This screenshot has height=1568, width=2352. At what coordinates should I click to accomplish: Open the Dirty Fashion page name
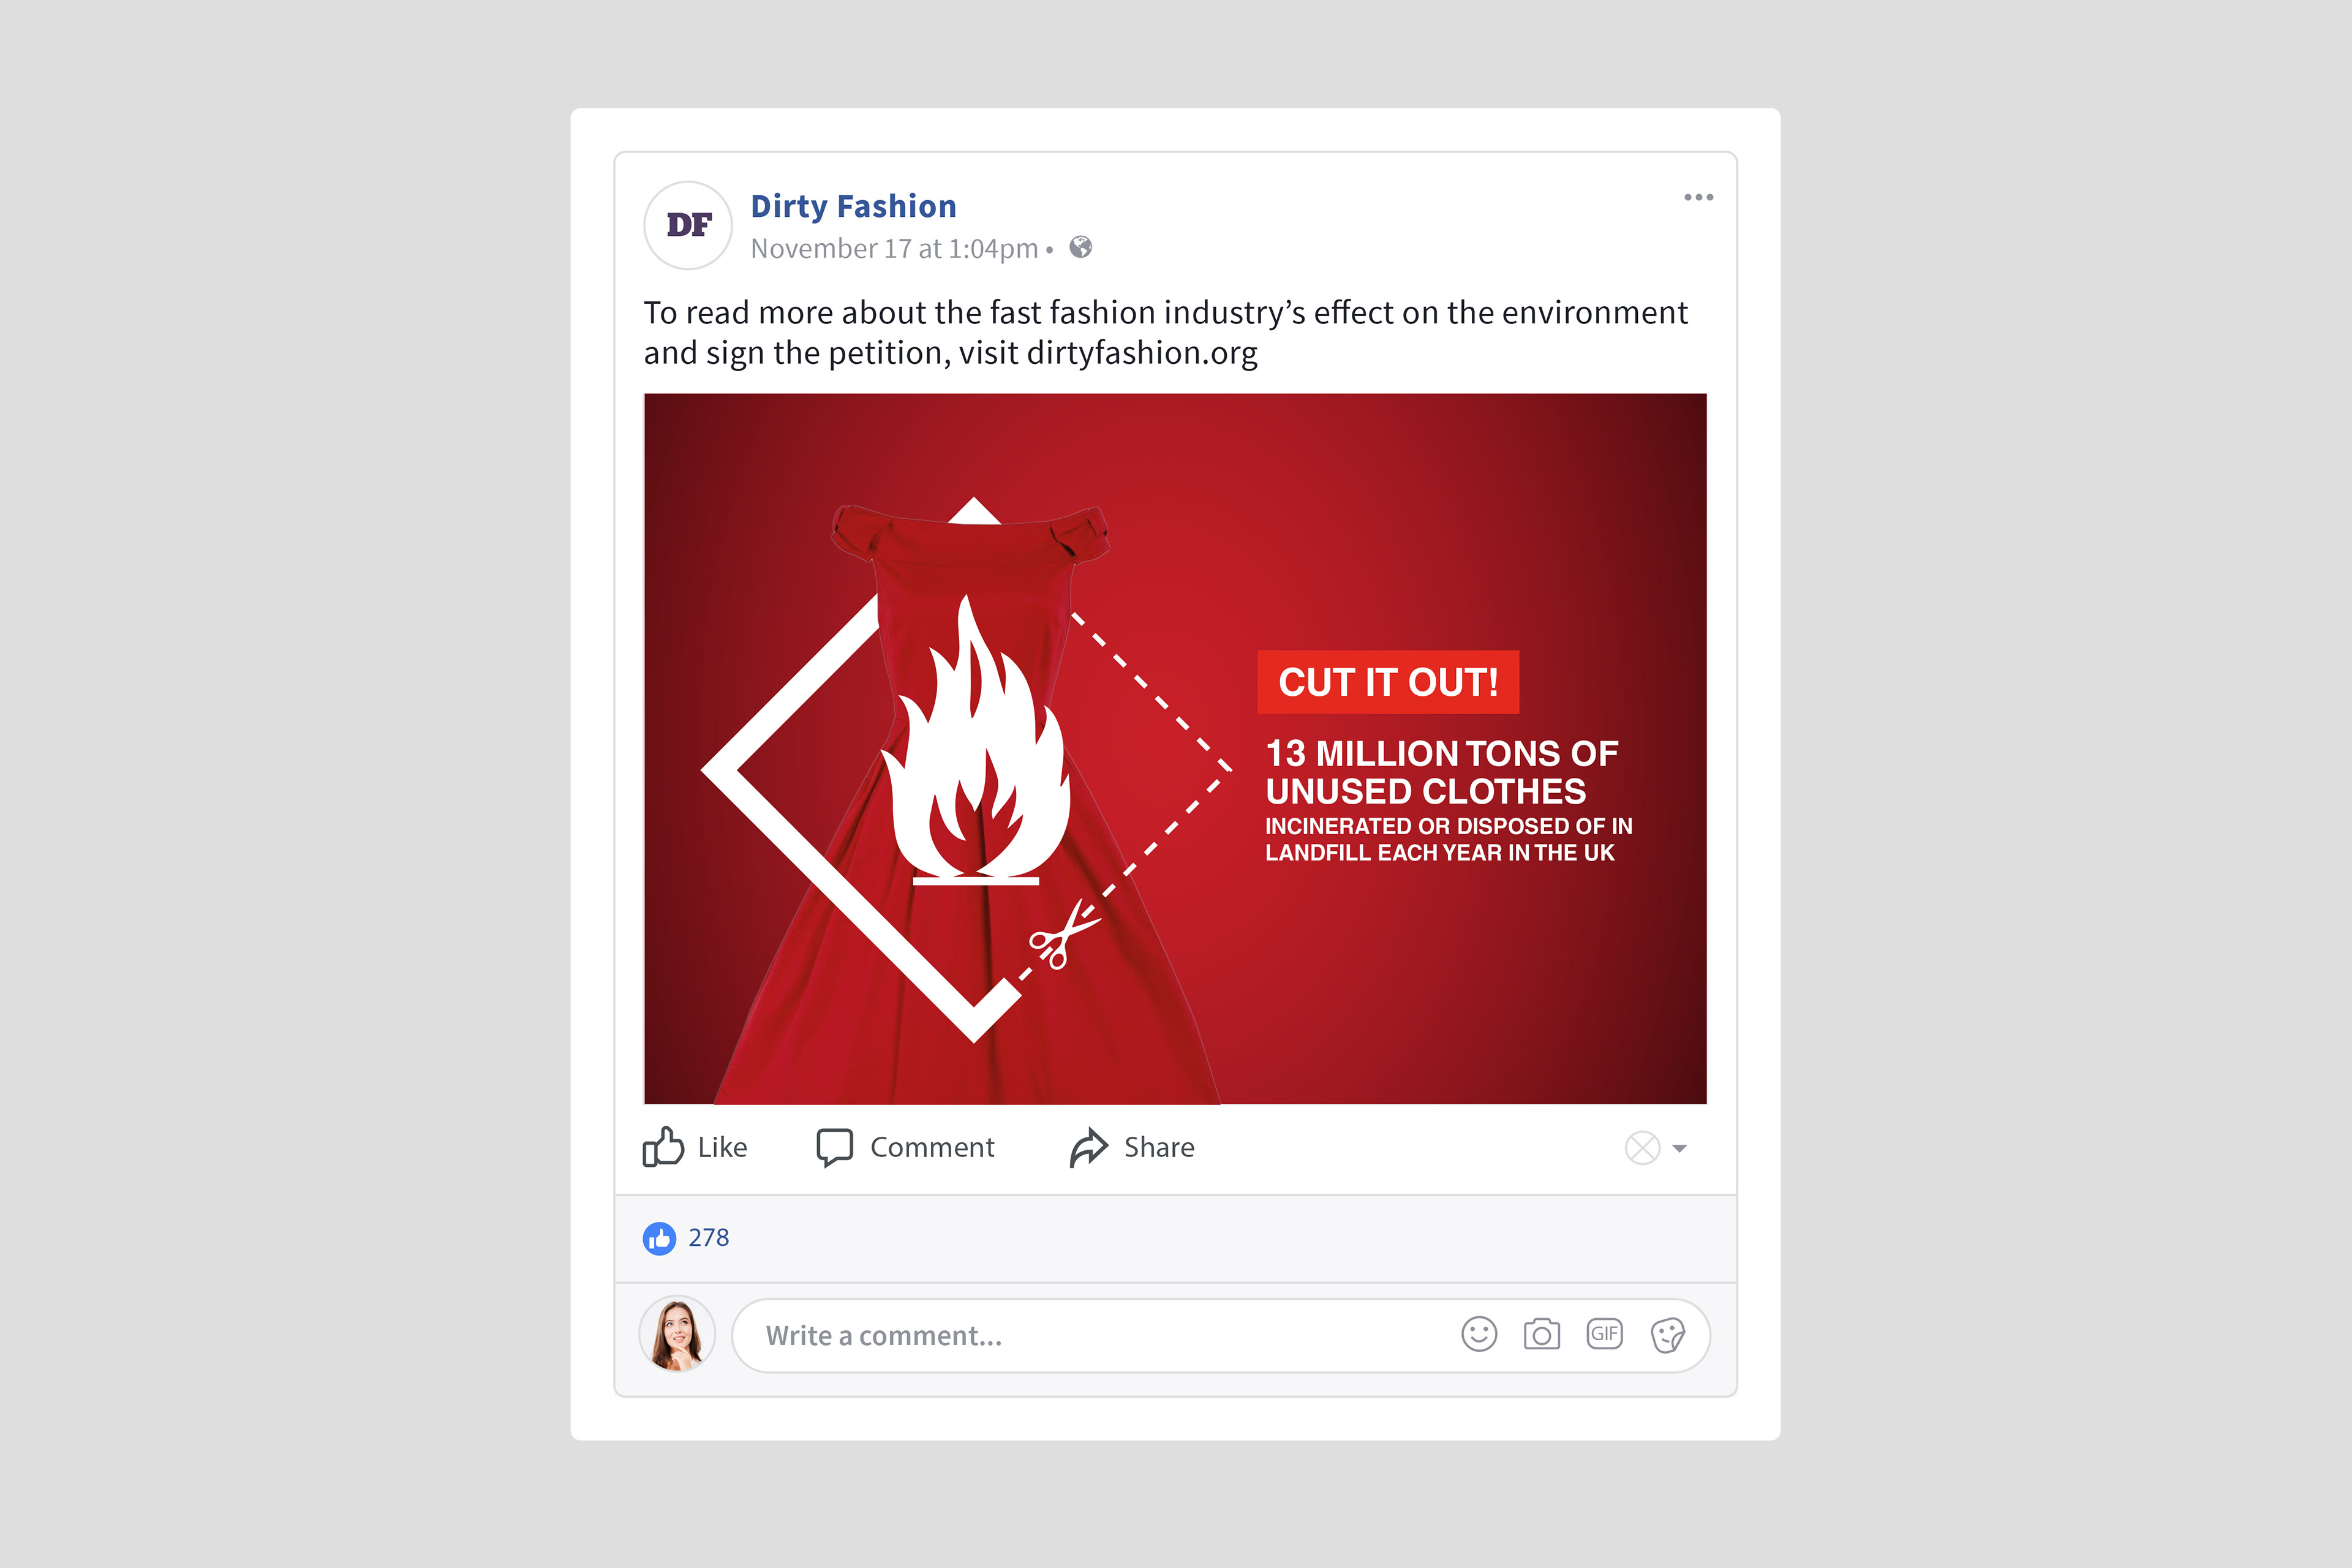854,206
